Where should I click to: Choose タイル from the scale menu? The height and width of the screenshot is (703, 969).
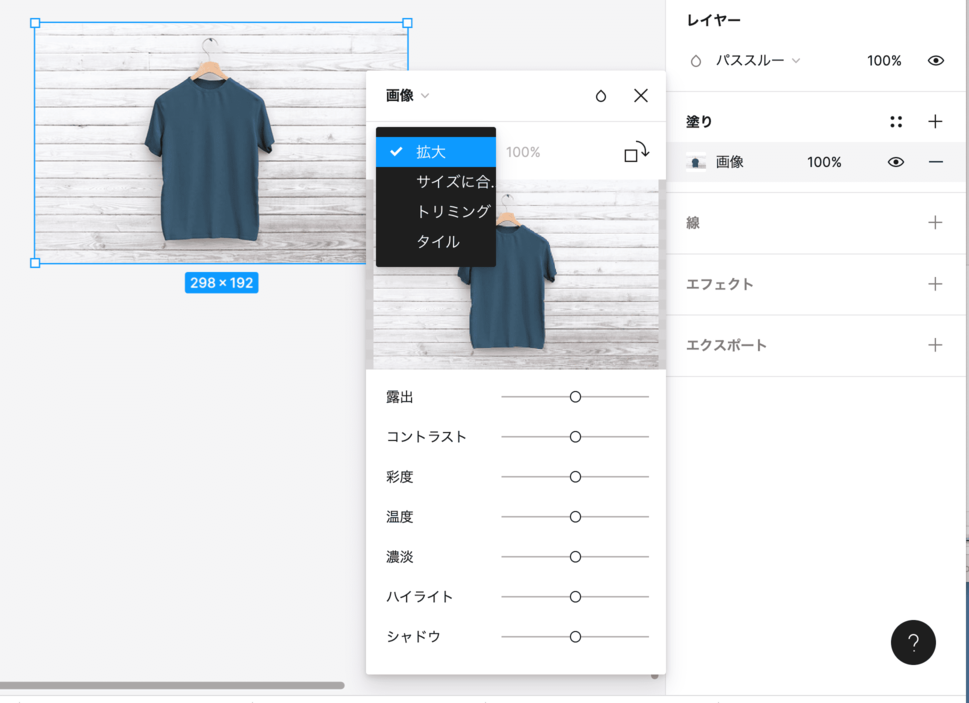point(438,241)
